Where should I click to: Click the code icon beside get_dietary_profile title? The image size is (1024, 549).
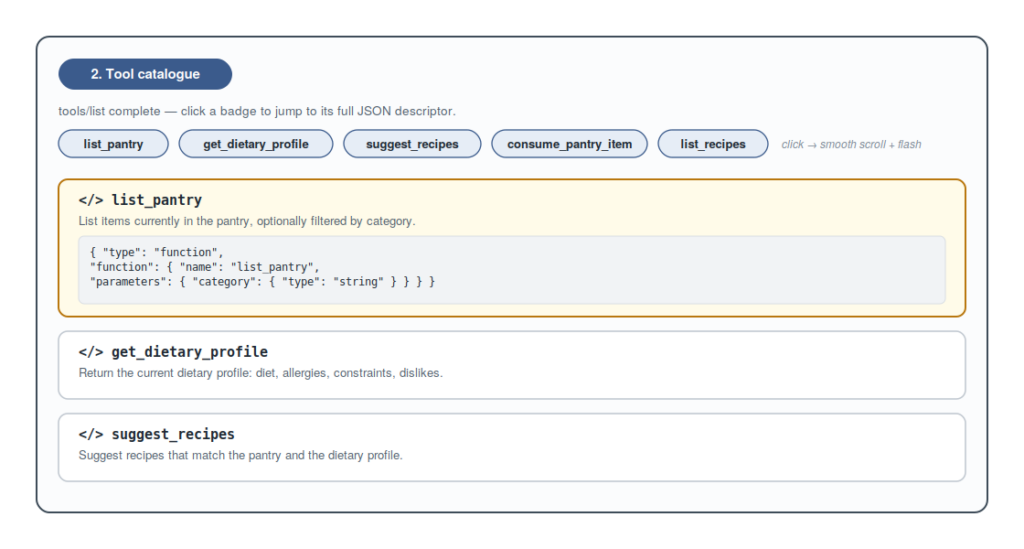pos(91,352)
